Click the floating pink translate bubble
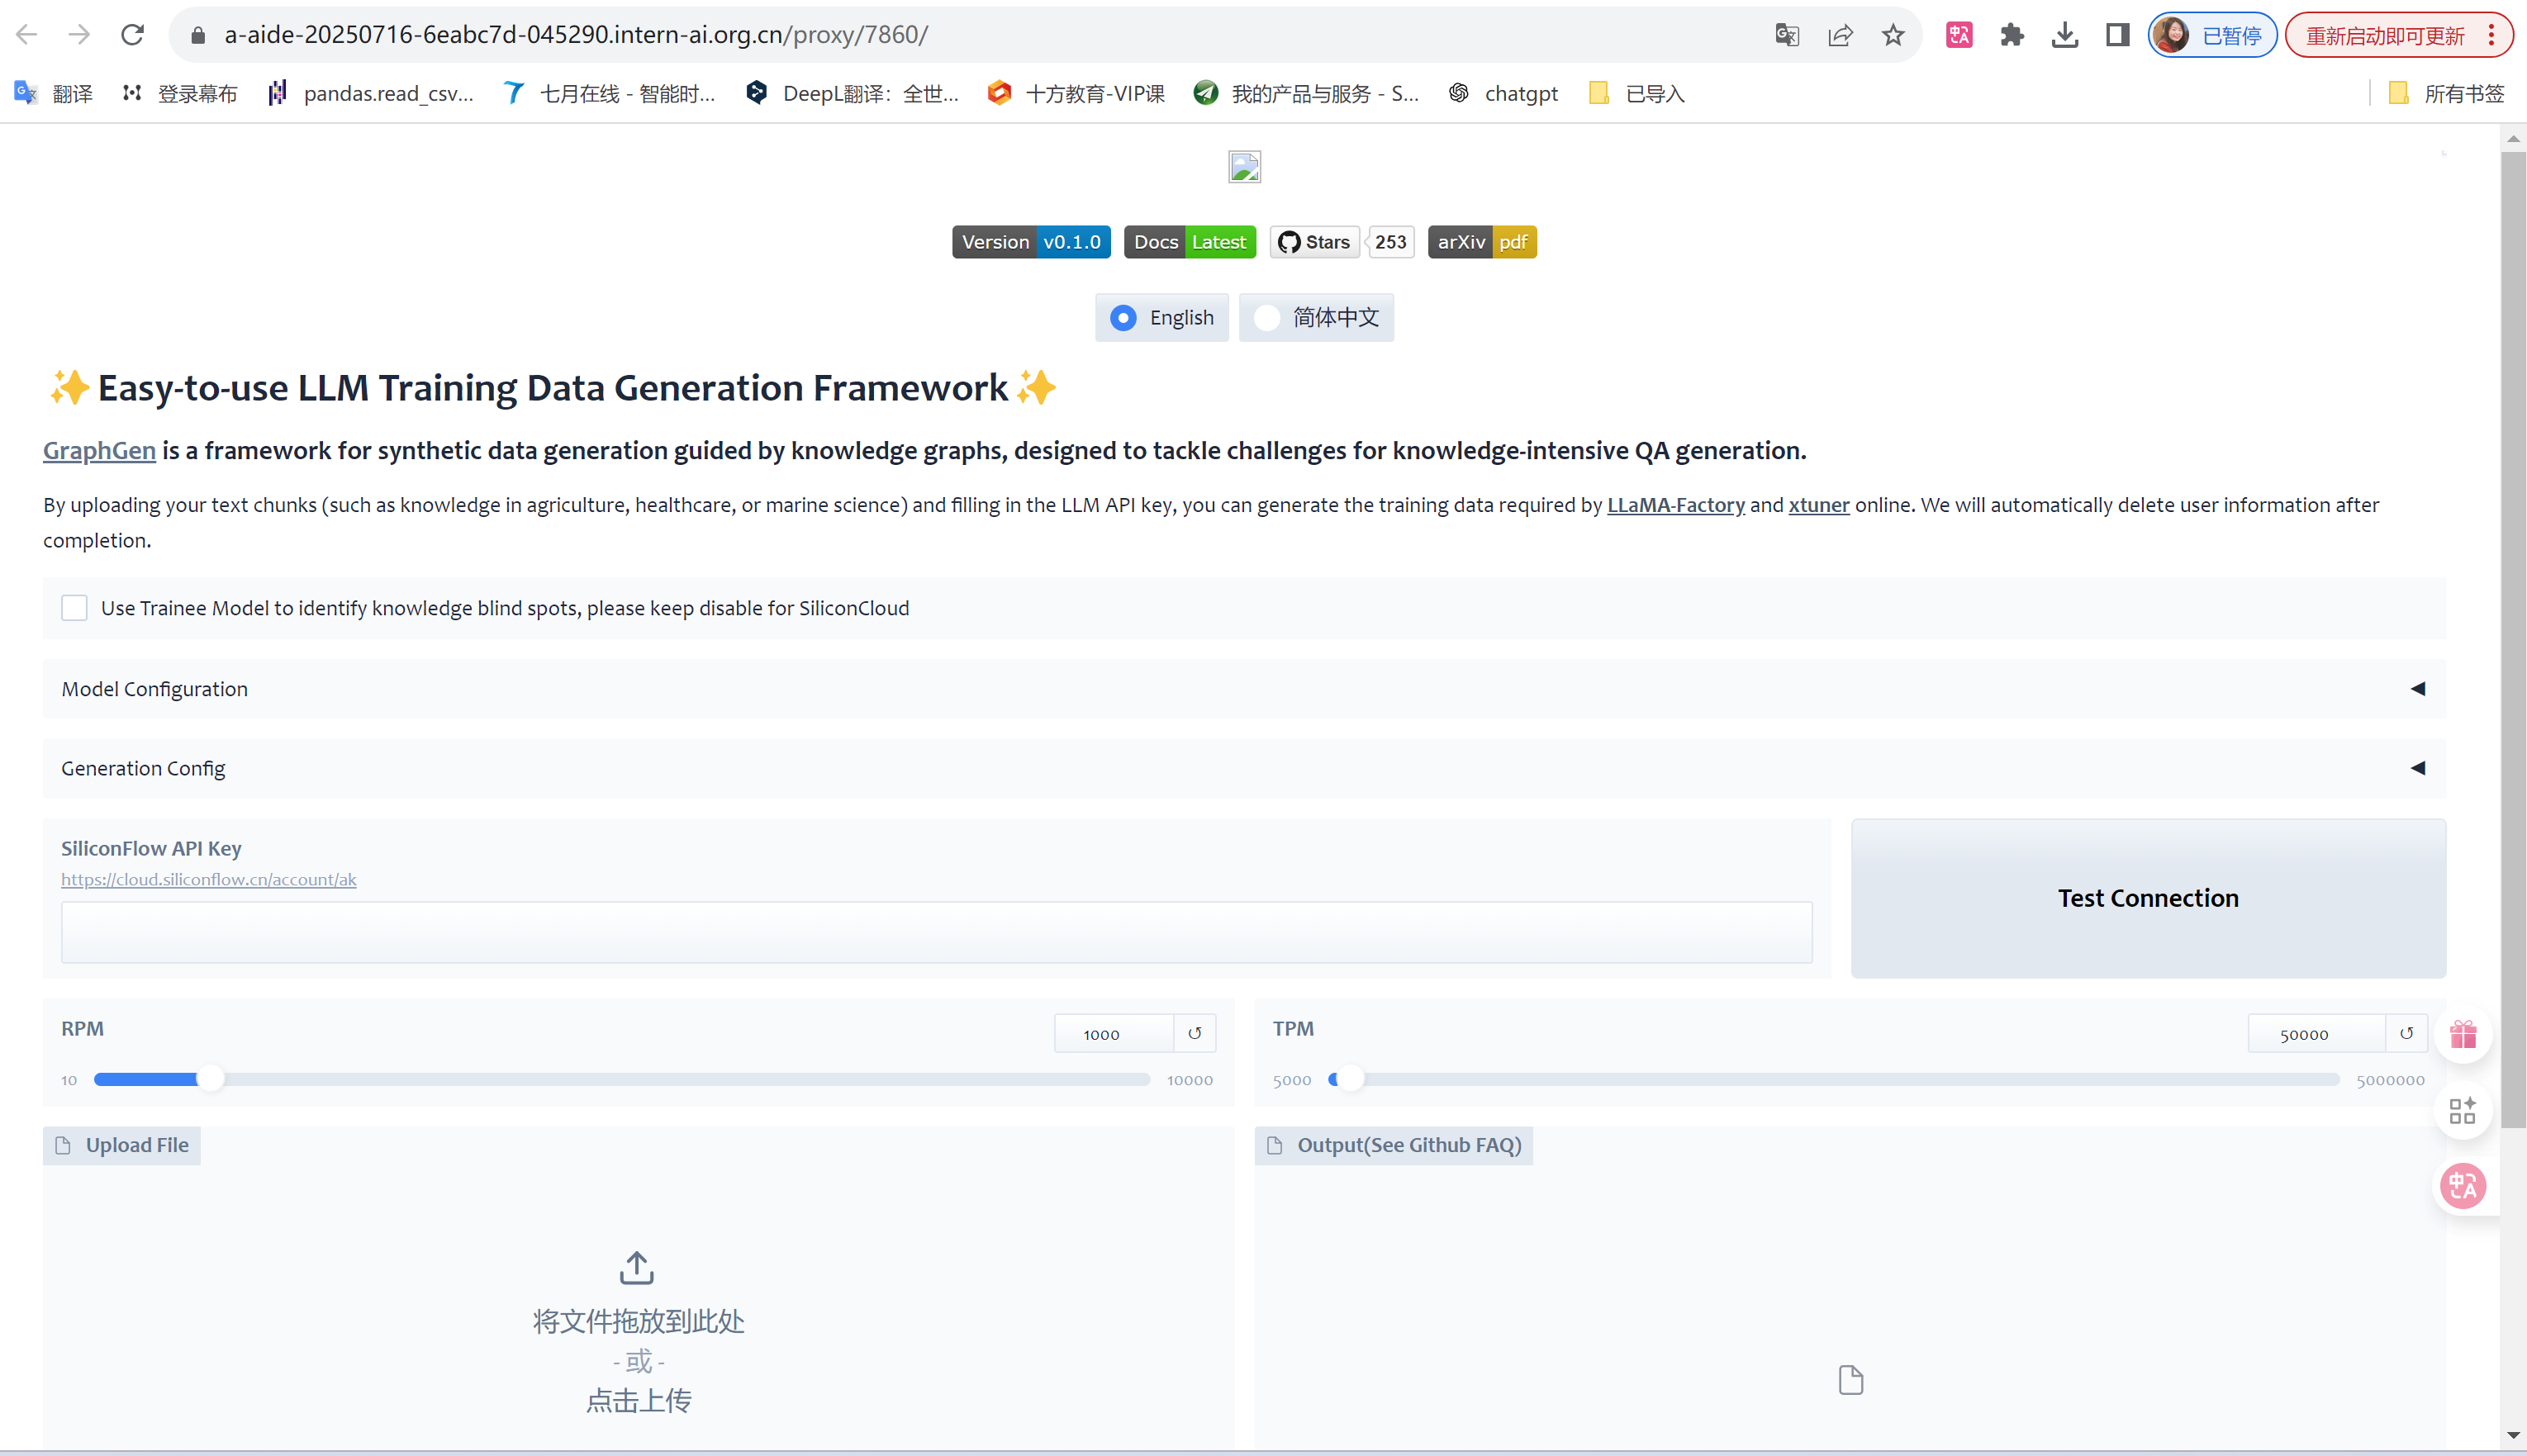The image size is (2527, 1456). pyautogui.click(x=2463, y=1186)
